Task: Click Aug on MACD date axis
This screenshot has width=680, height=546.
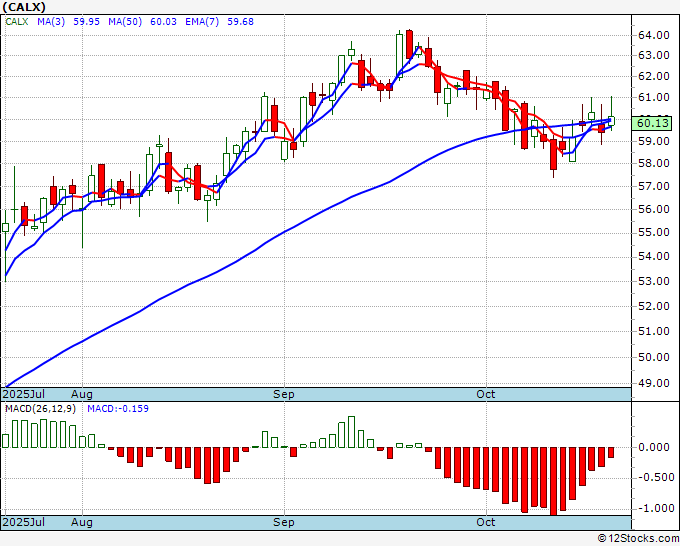Action: (82, 522)
